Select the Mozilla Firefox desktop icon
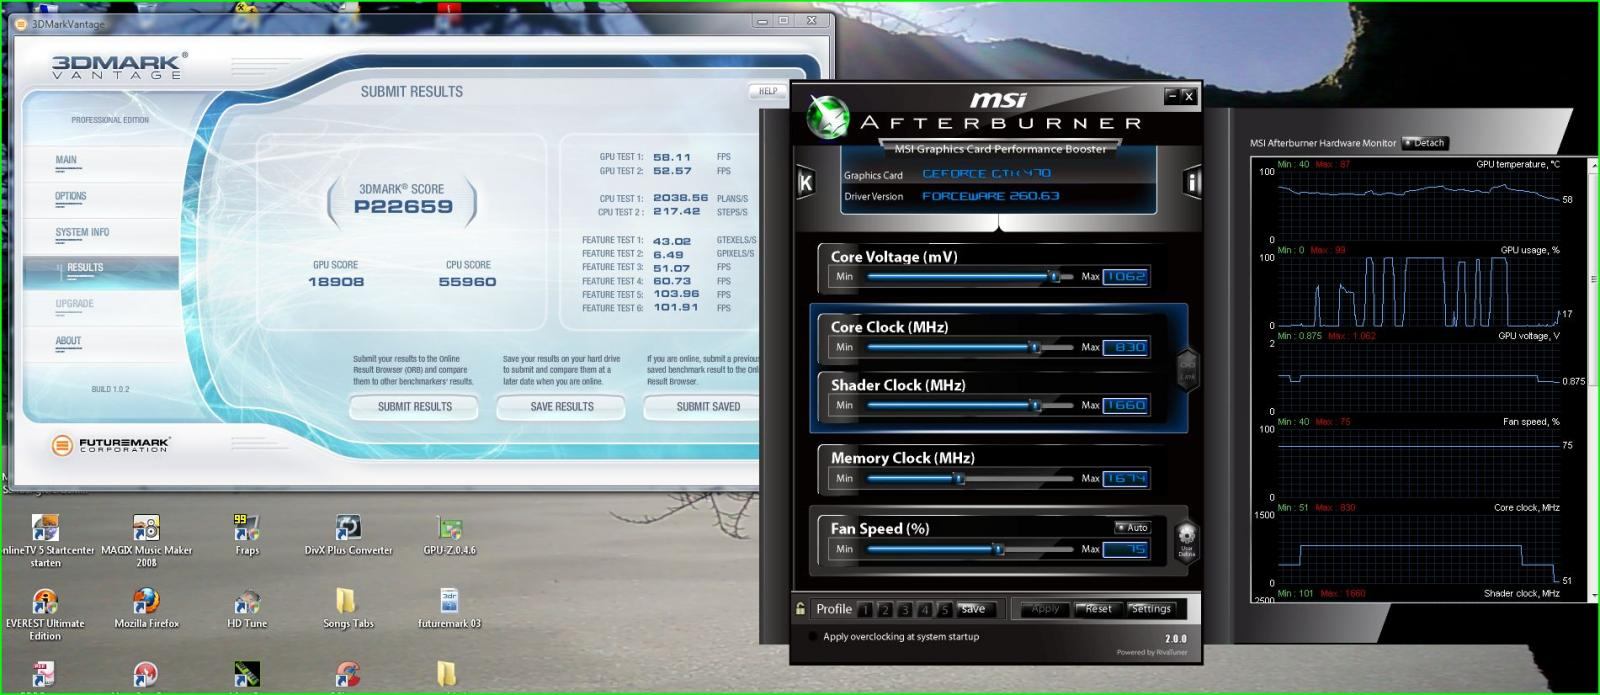This screenshot has width=1600, height=695. [146, 607]
